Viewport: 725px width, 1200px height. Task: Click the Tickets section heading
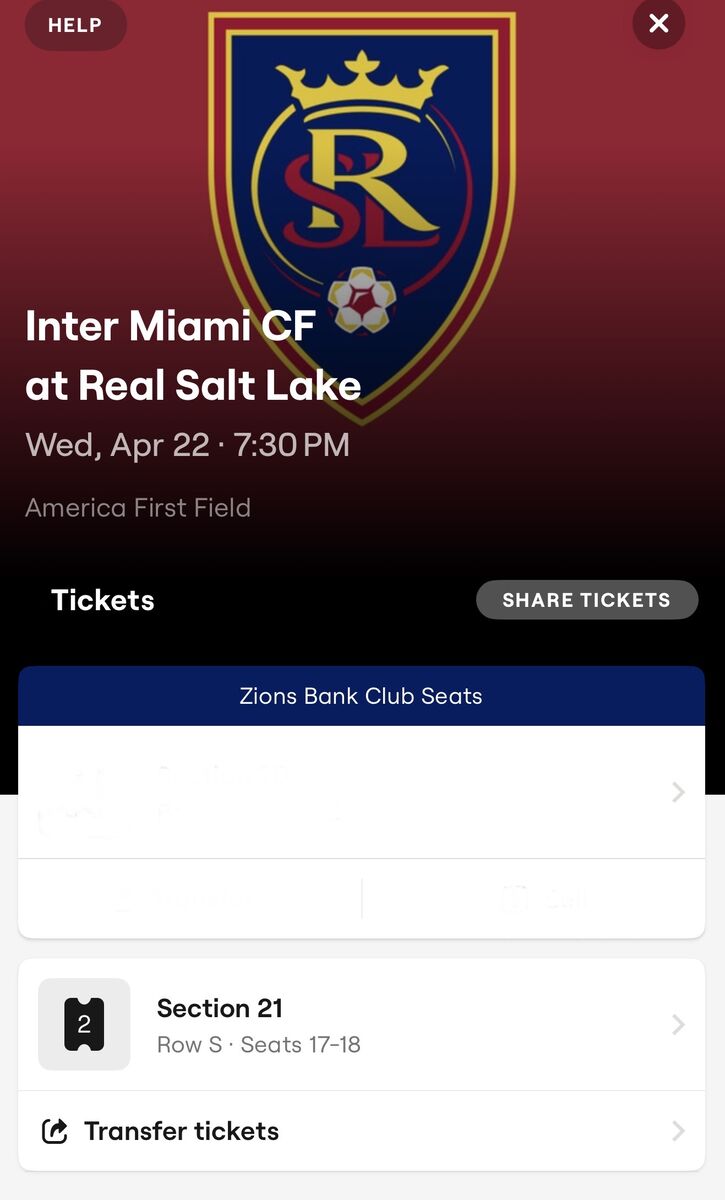[x=102, y=599]
